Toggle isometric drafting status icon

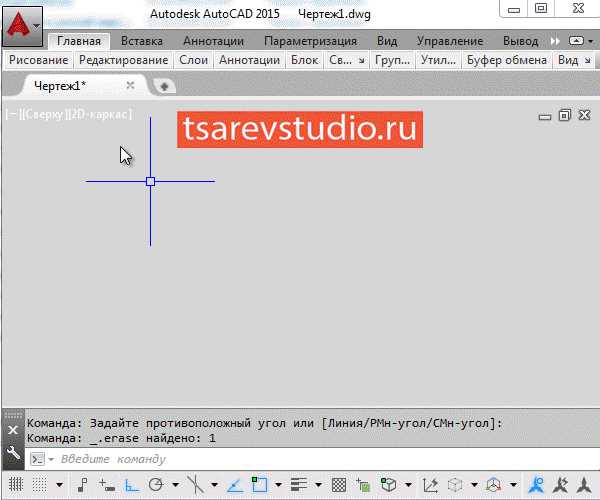tap(196, 485)
